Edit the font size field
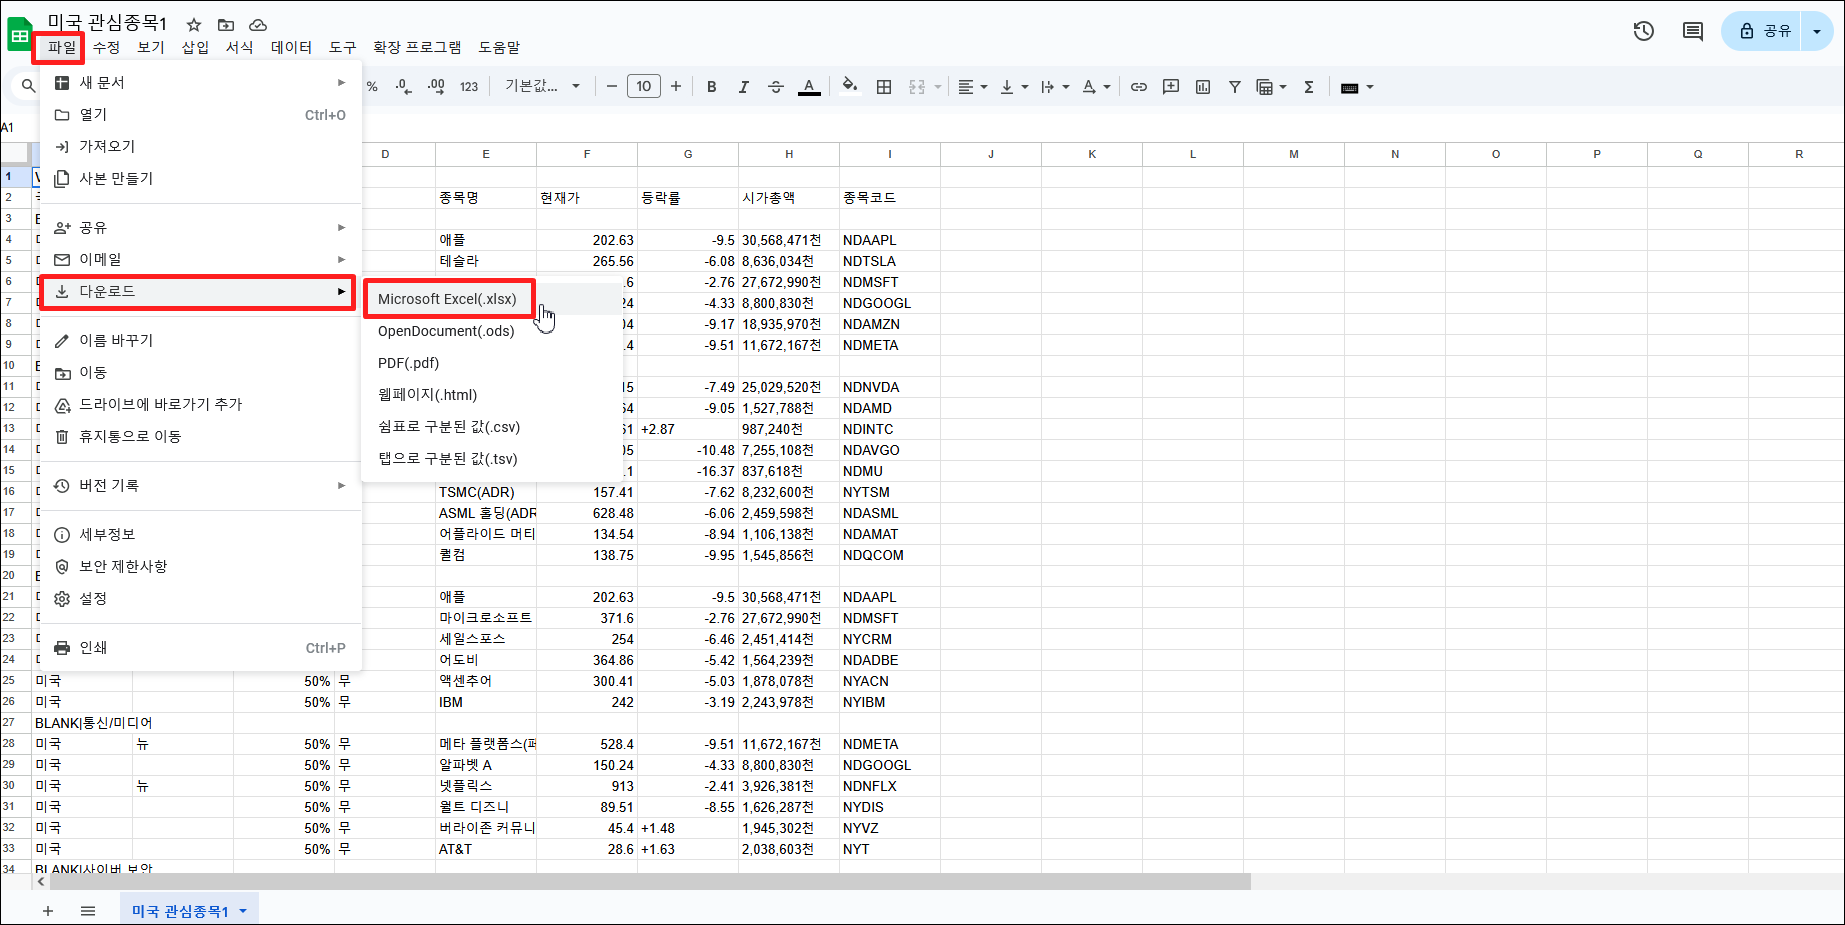The image size is (1845, 925). pos(644,87)
